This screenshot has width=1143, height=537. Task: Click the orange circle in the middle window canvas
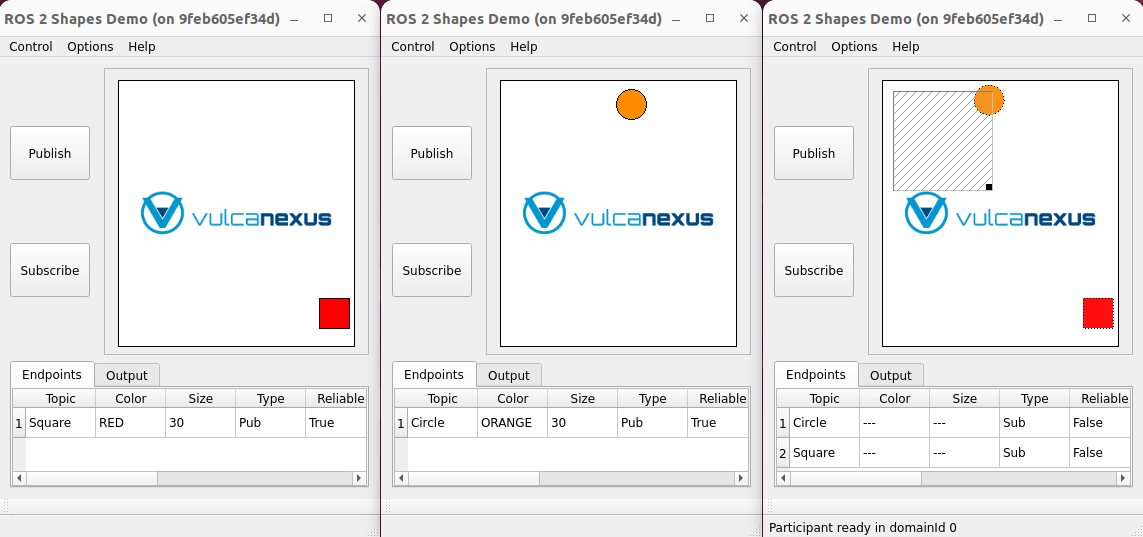click(x=631, y=104)
